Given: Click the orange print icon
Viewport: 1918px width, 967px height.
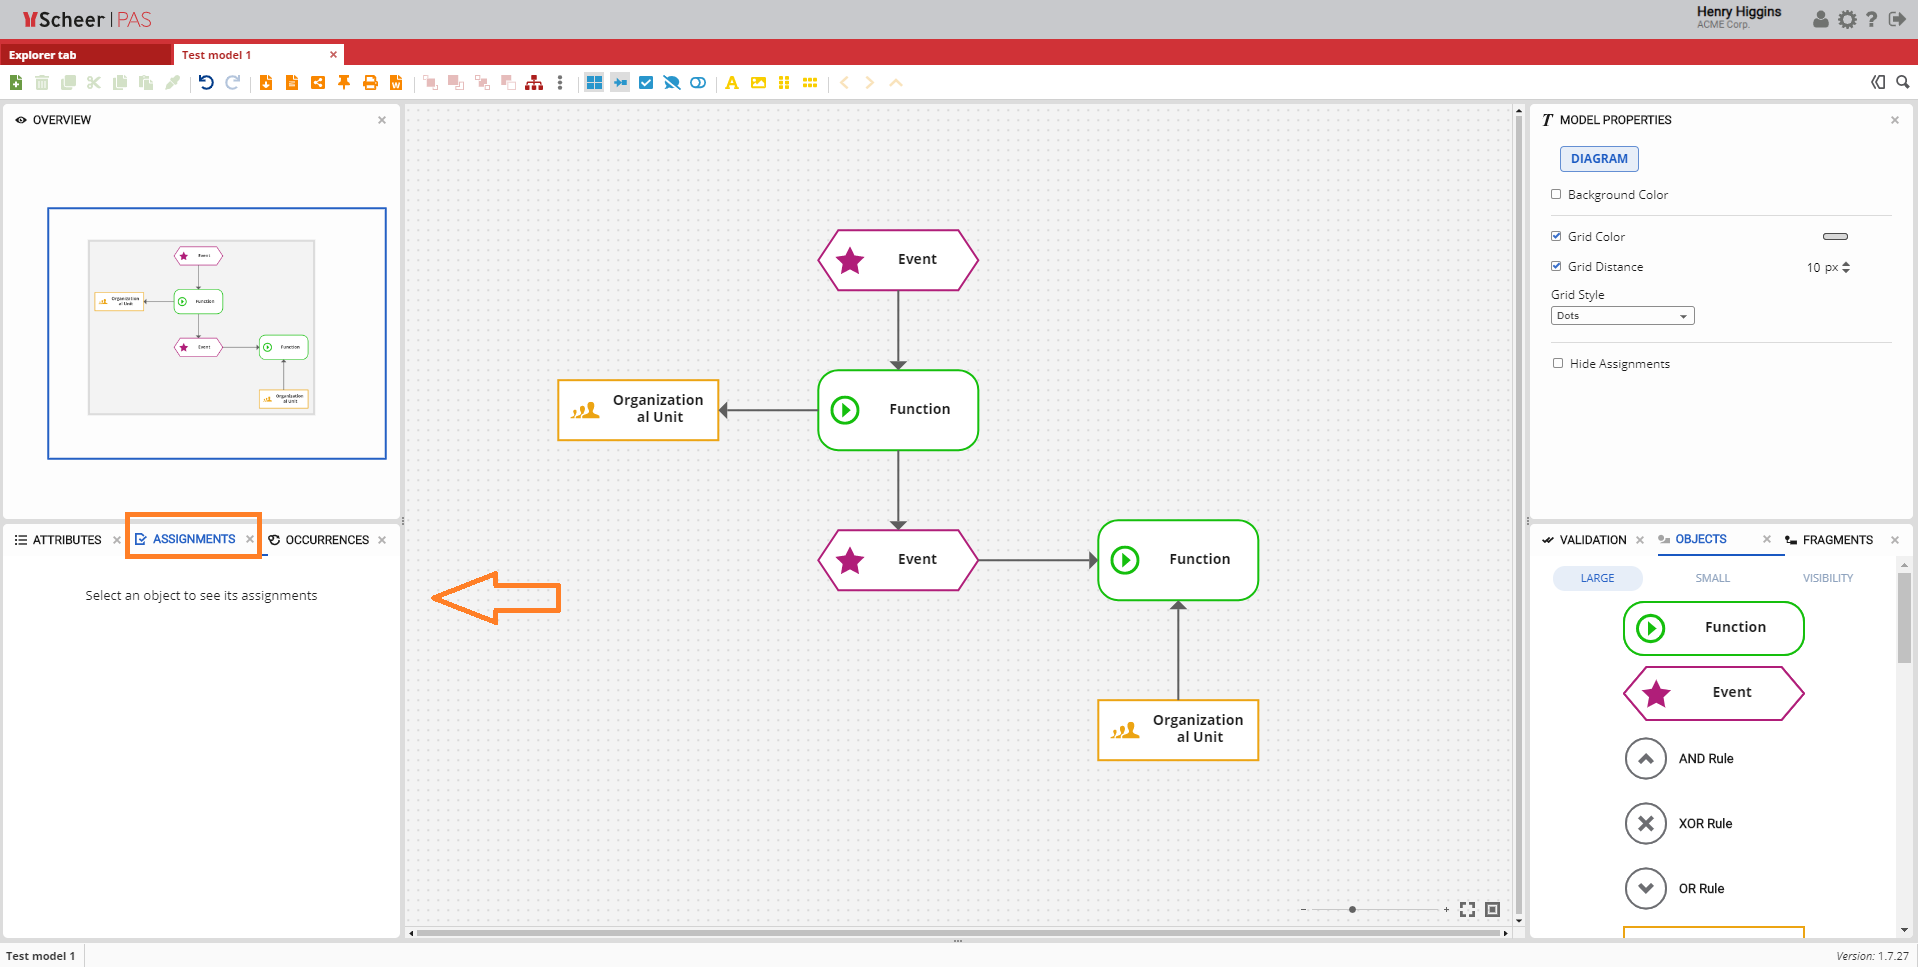Looking at the screenshot, I should (370, 83).
